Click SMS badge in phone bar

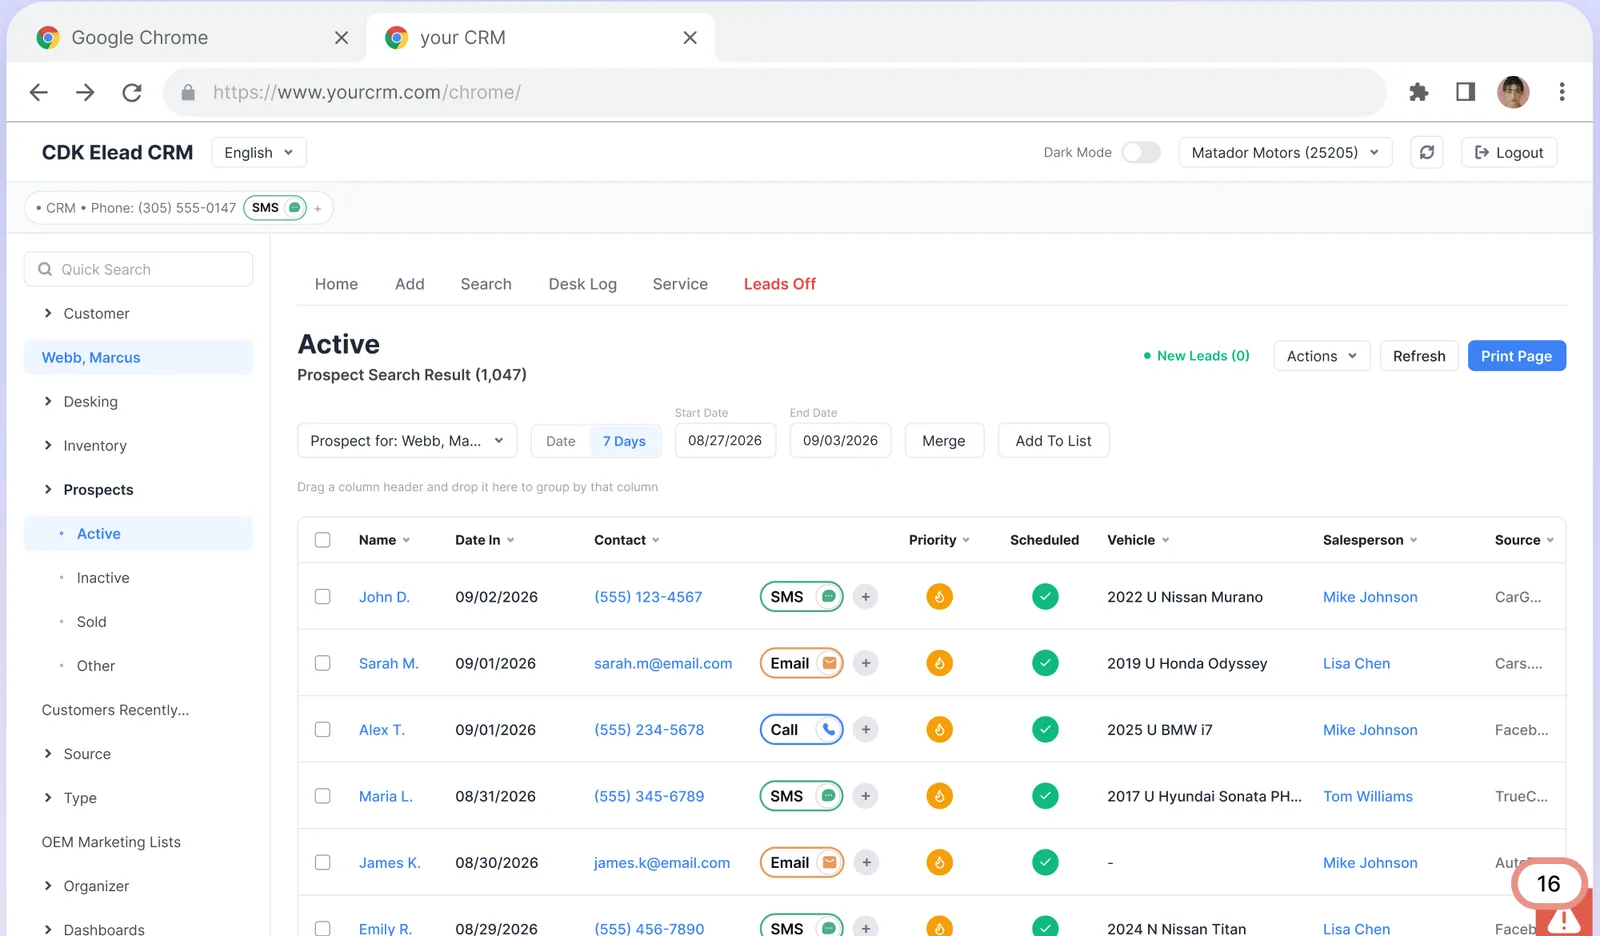point(275,208)
